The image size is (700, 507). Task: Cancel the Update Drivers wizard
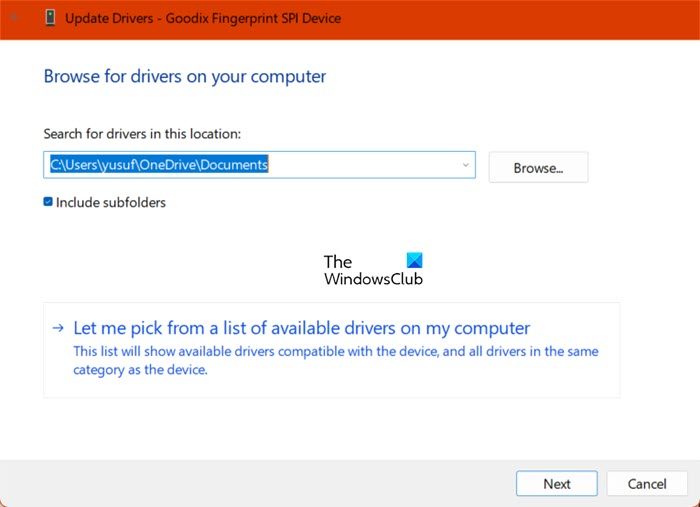click(x=647, y=483)
